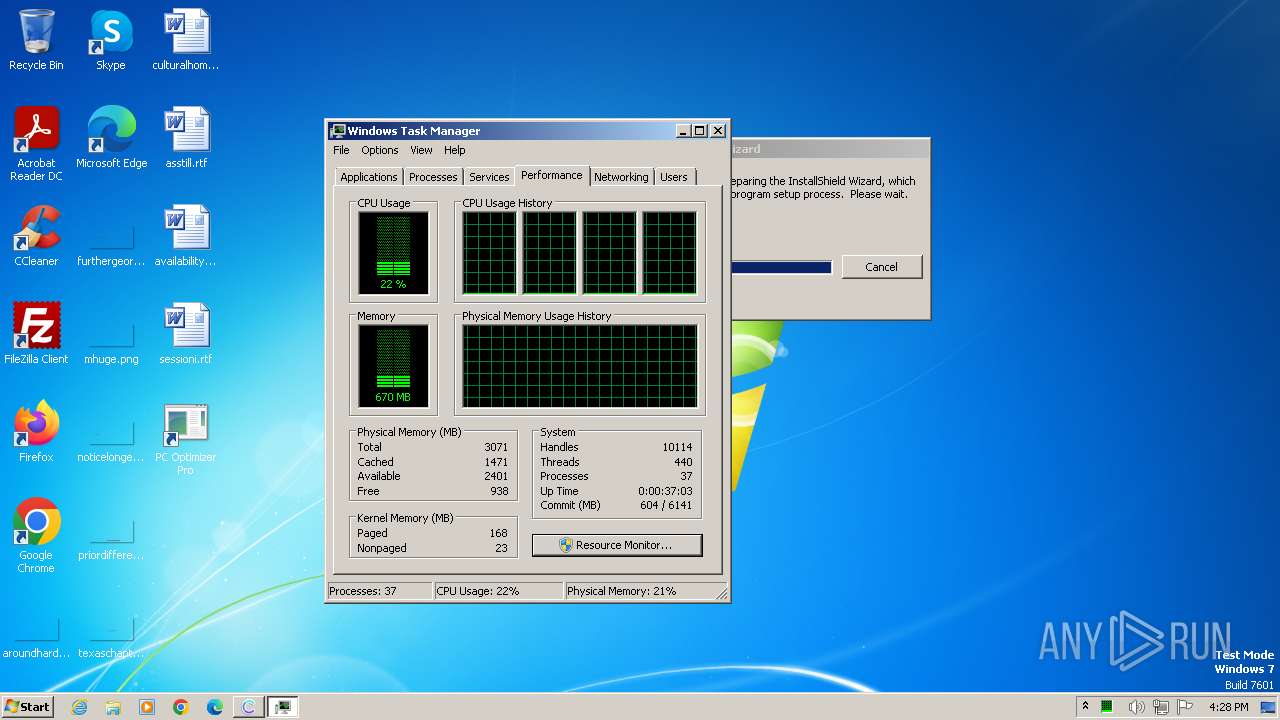This screenshot has width=1280, height=720.
Task: Open asstill.rtf document icon
Action: tap(186, 138)
